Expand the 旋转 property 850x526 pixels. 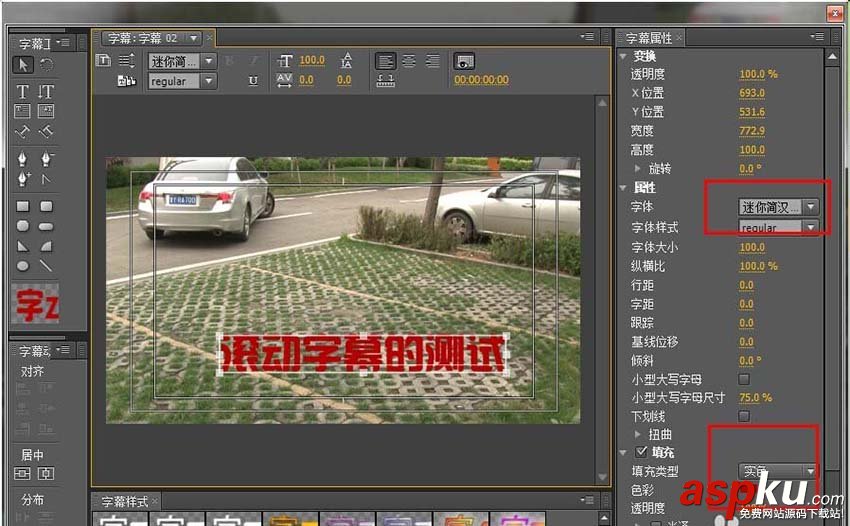[x=638, y=169]
